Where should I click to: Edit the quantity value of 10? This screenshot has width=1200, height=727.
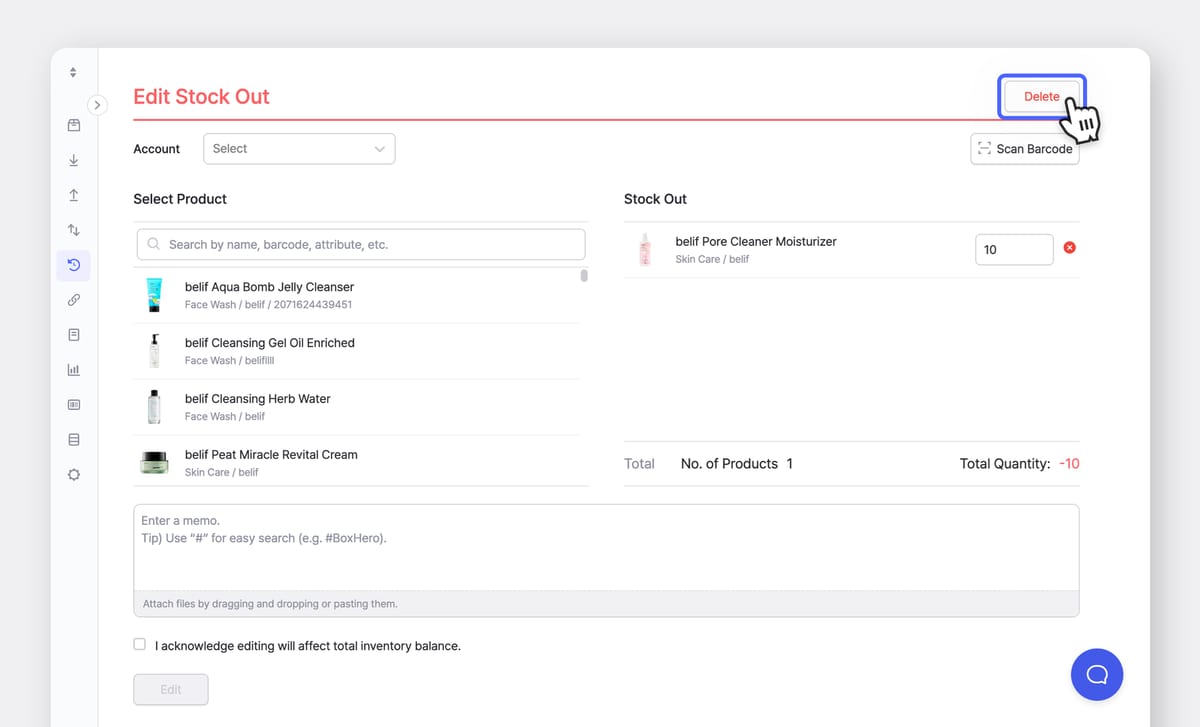1014,249
